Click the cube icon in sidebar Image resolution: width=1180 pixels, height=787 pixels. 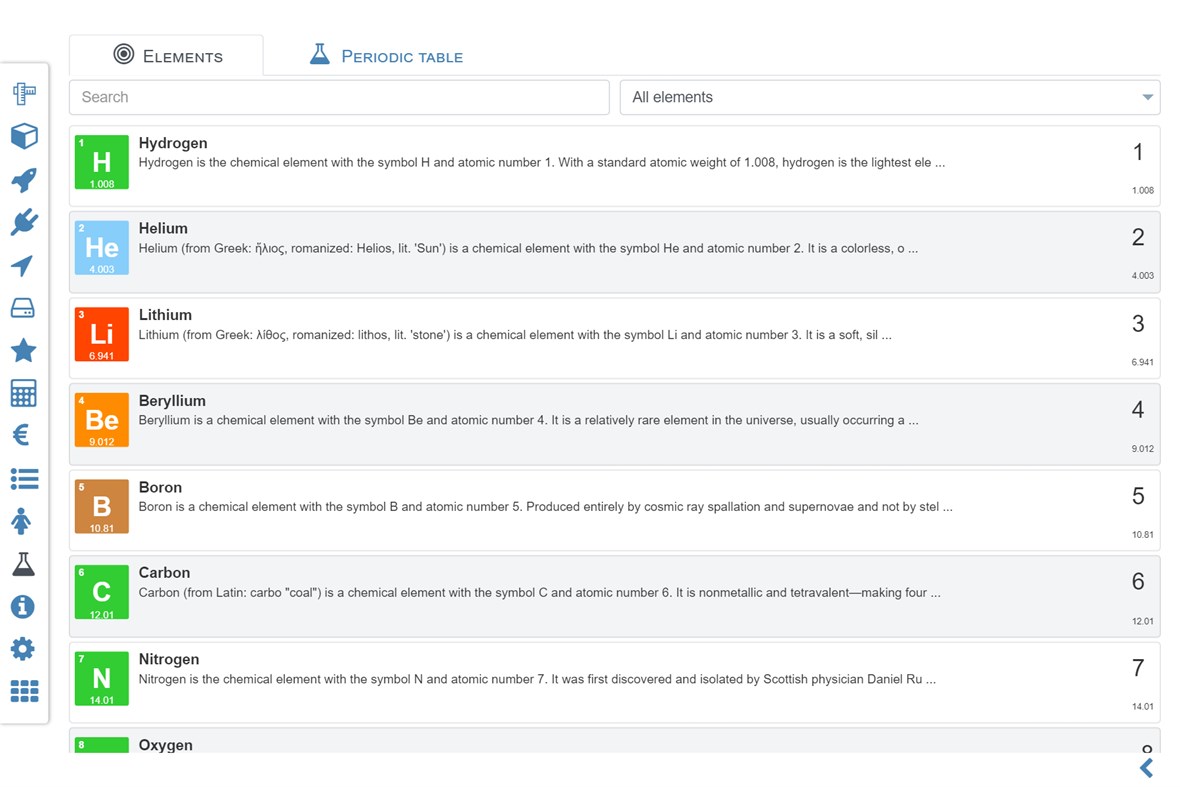[24, 136]
